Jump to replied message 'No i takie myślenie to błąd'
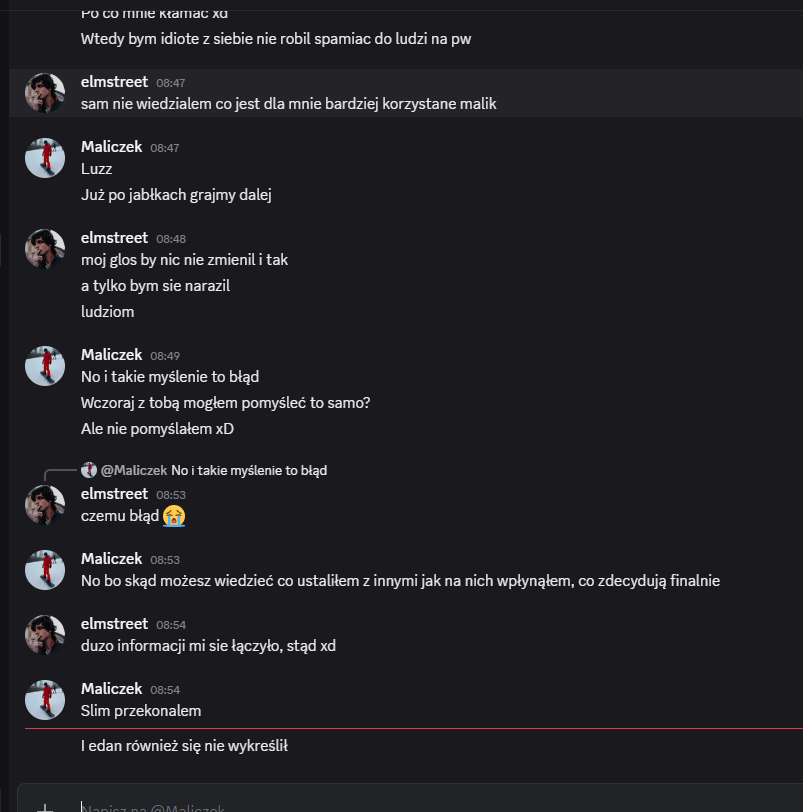 (249, 470)
